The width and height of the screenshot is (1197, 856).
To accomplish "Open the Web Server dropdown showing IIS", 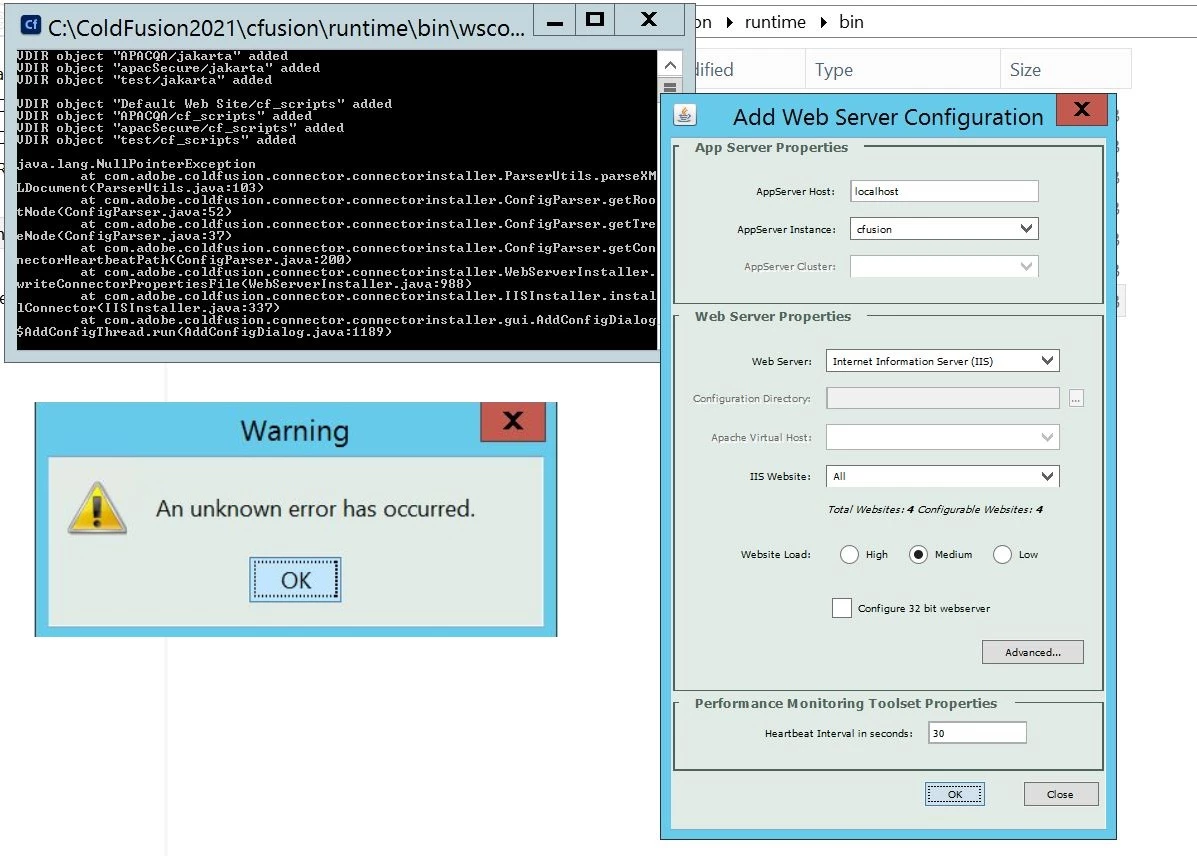I will [x=943, y=361].
